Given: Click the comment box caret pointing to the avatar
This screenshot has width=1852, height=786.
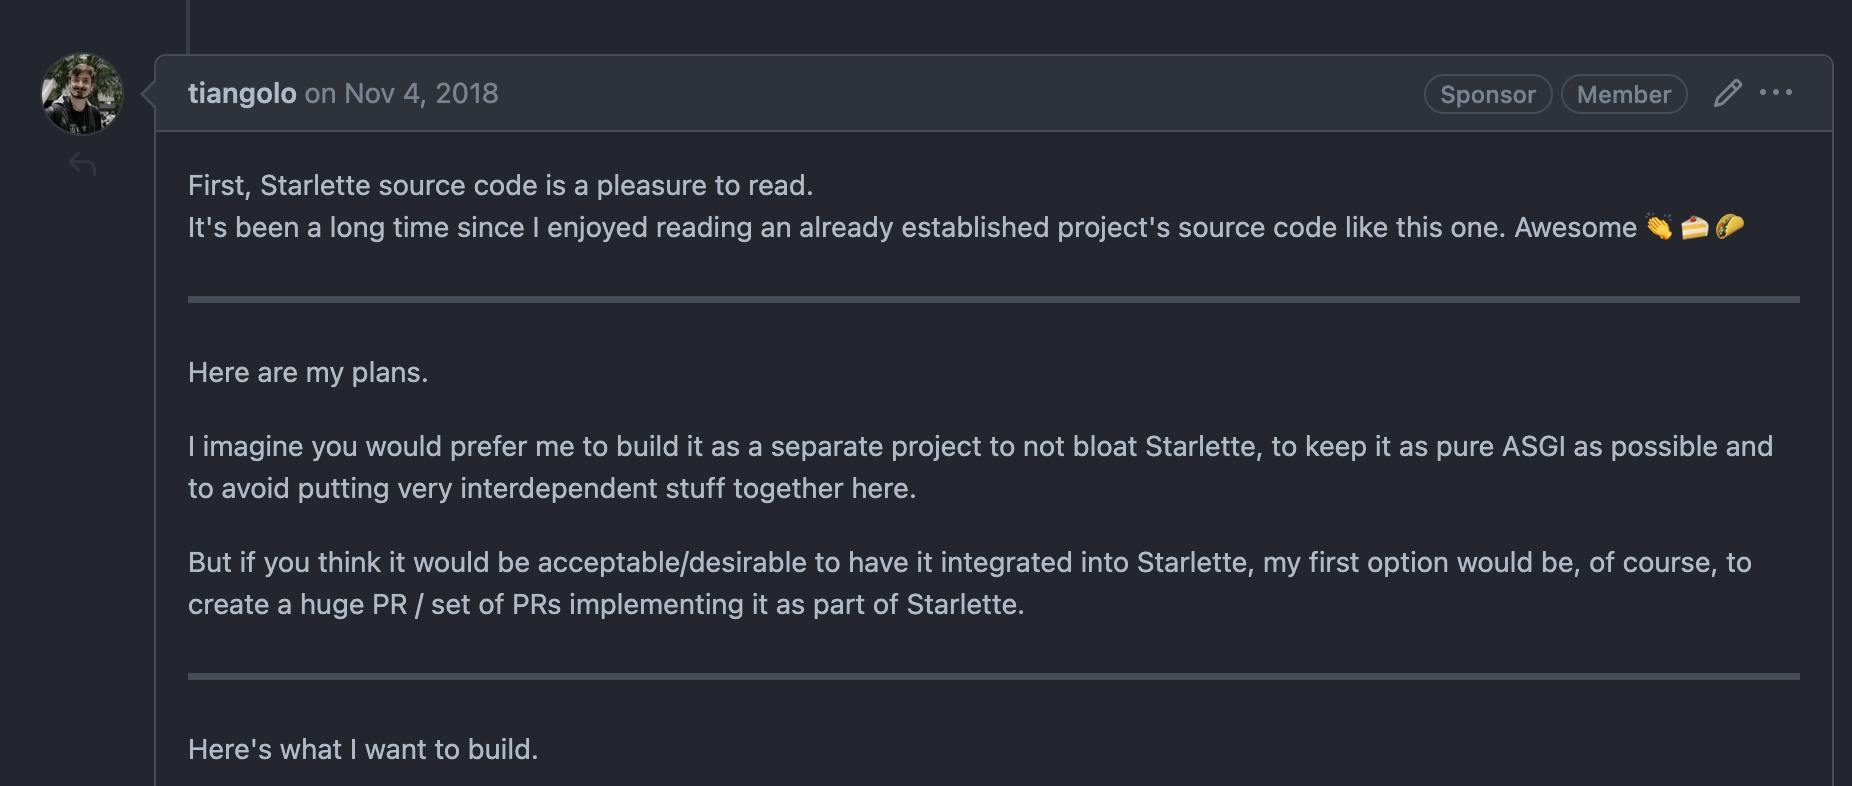Looking at the screenshot, I should click(x=148, y=94).
